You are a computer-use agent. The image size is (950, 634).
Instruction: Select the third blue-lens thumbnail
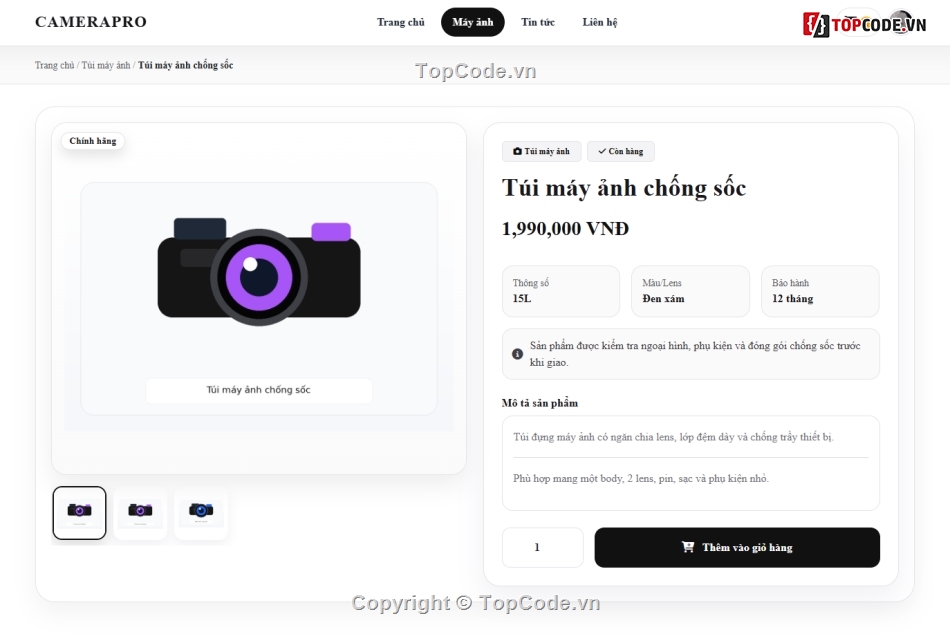(201, 513)
